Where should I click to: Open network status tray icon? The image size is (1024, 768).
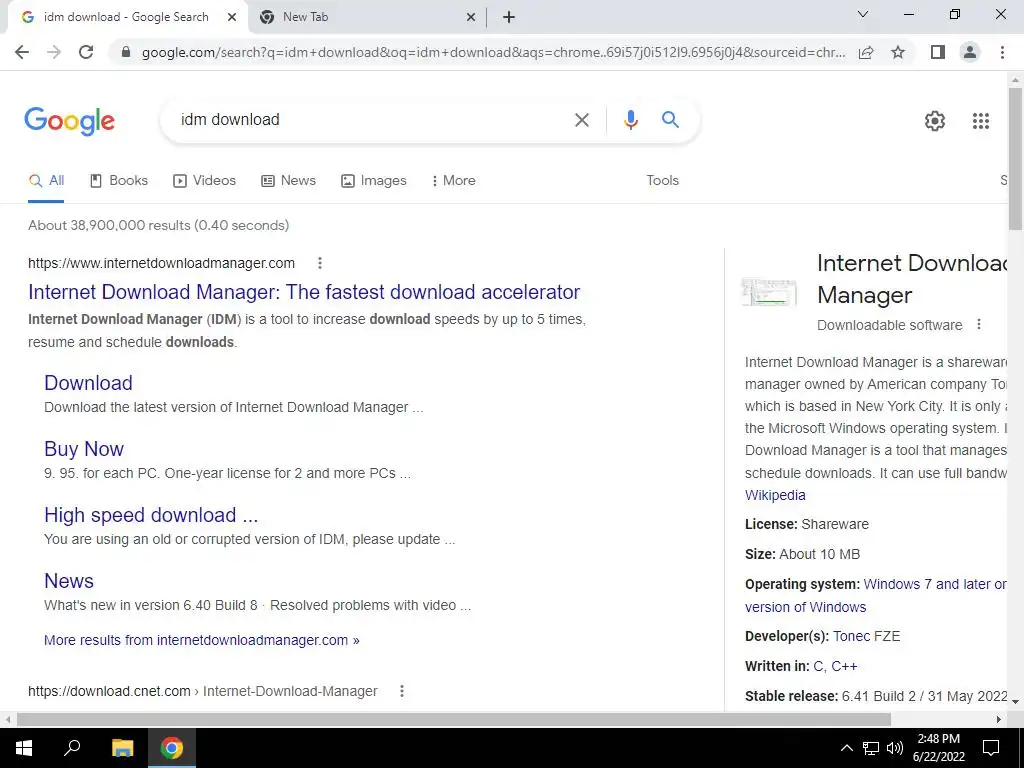(871, 748)
